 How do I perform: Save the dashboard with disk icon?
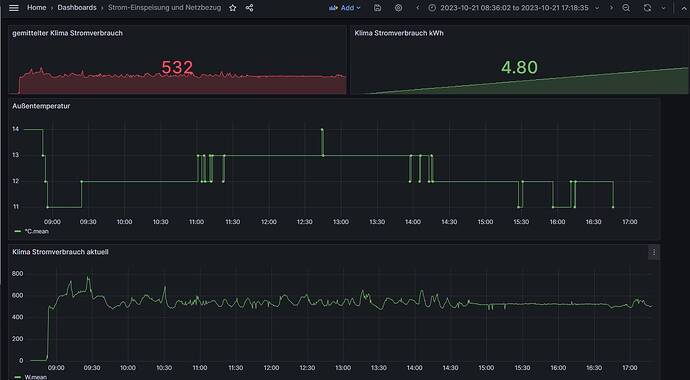click(x=377, y=8)
